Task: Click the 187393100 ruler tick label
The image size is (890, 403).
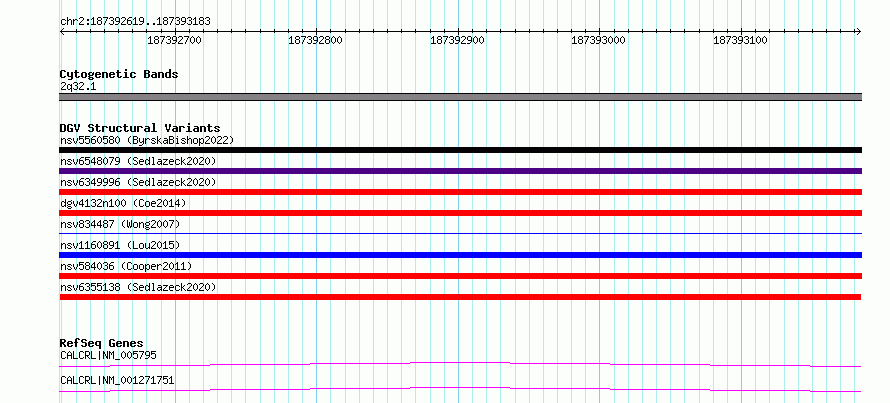Action: (x=740, y=41)
